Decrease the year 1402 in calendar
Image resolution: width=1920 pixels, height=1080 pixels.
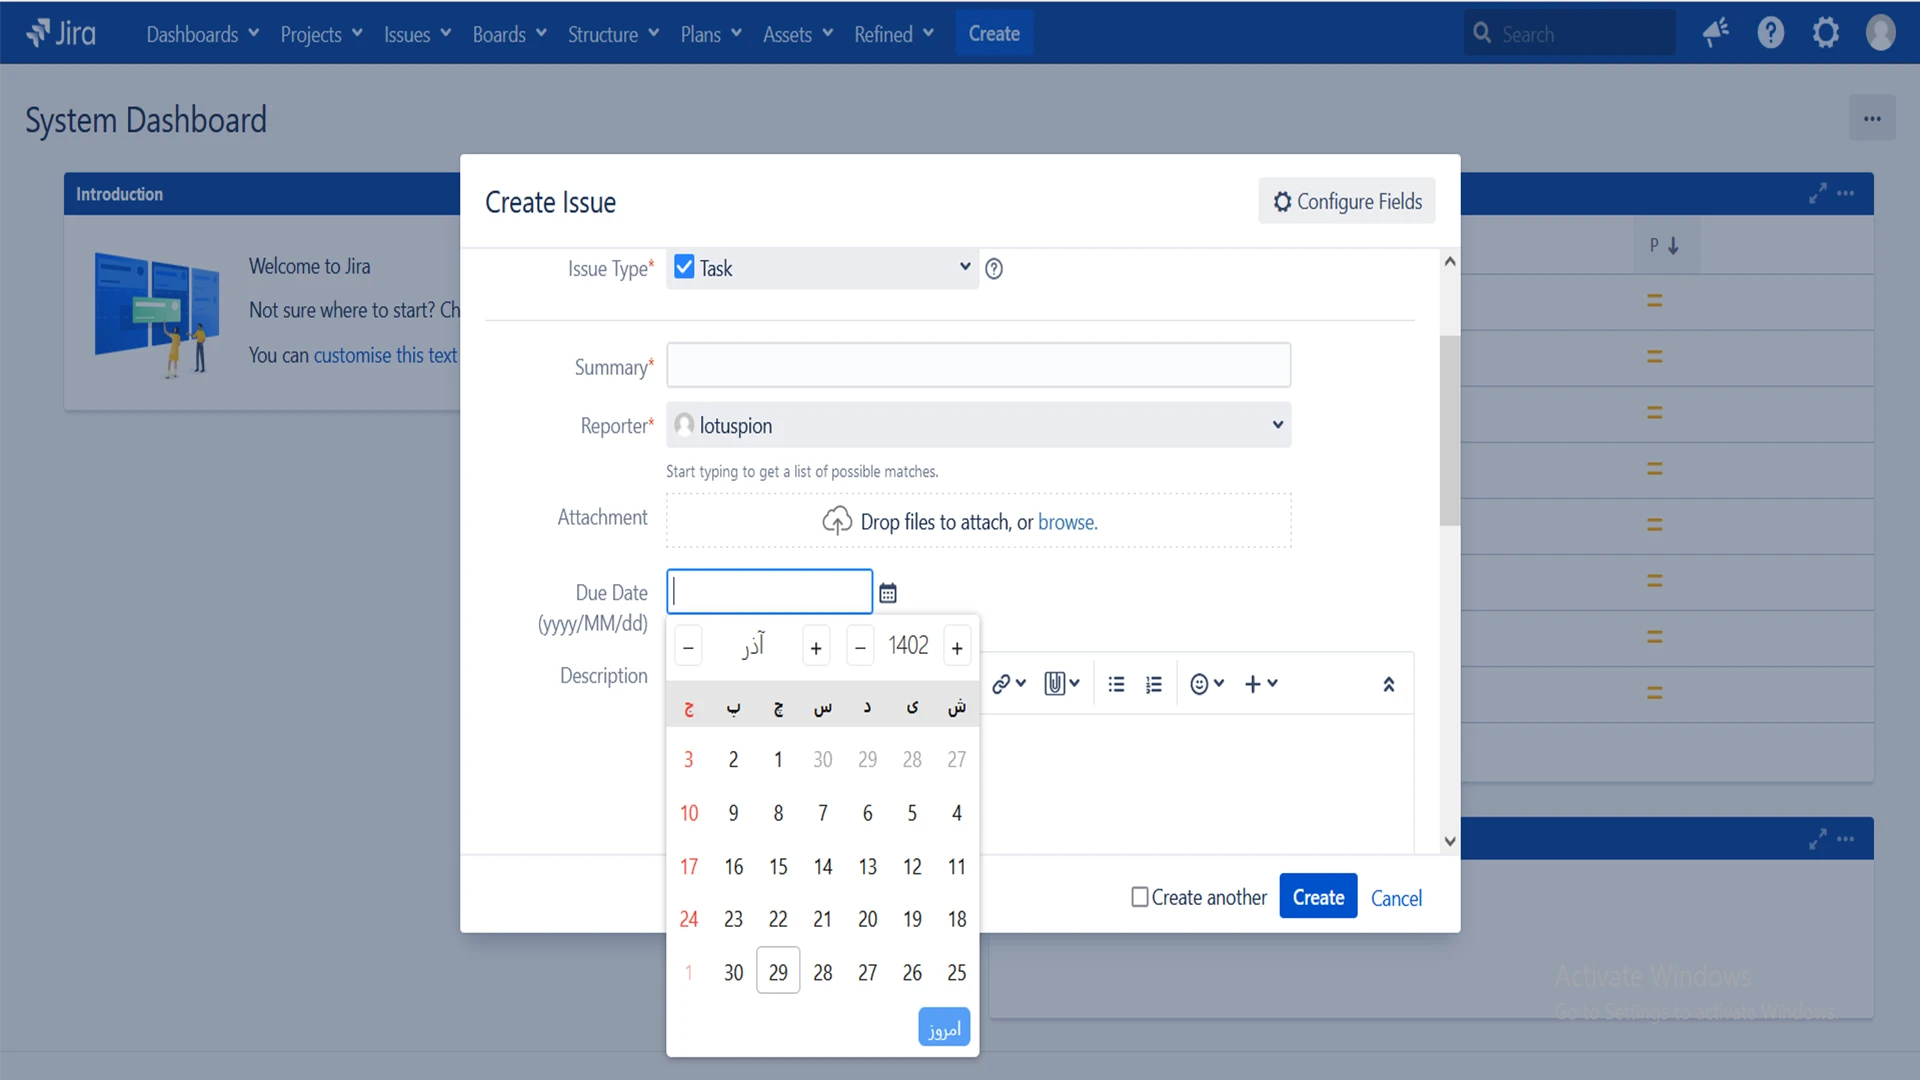pos(860,647)
